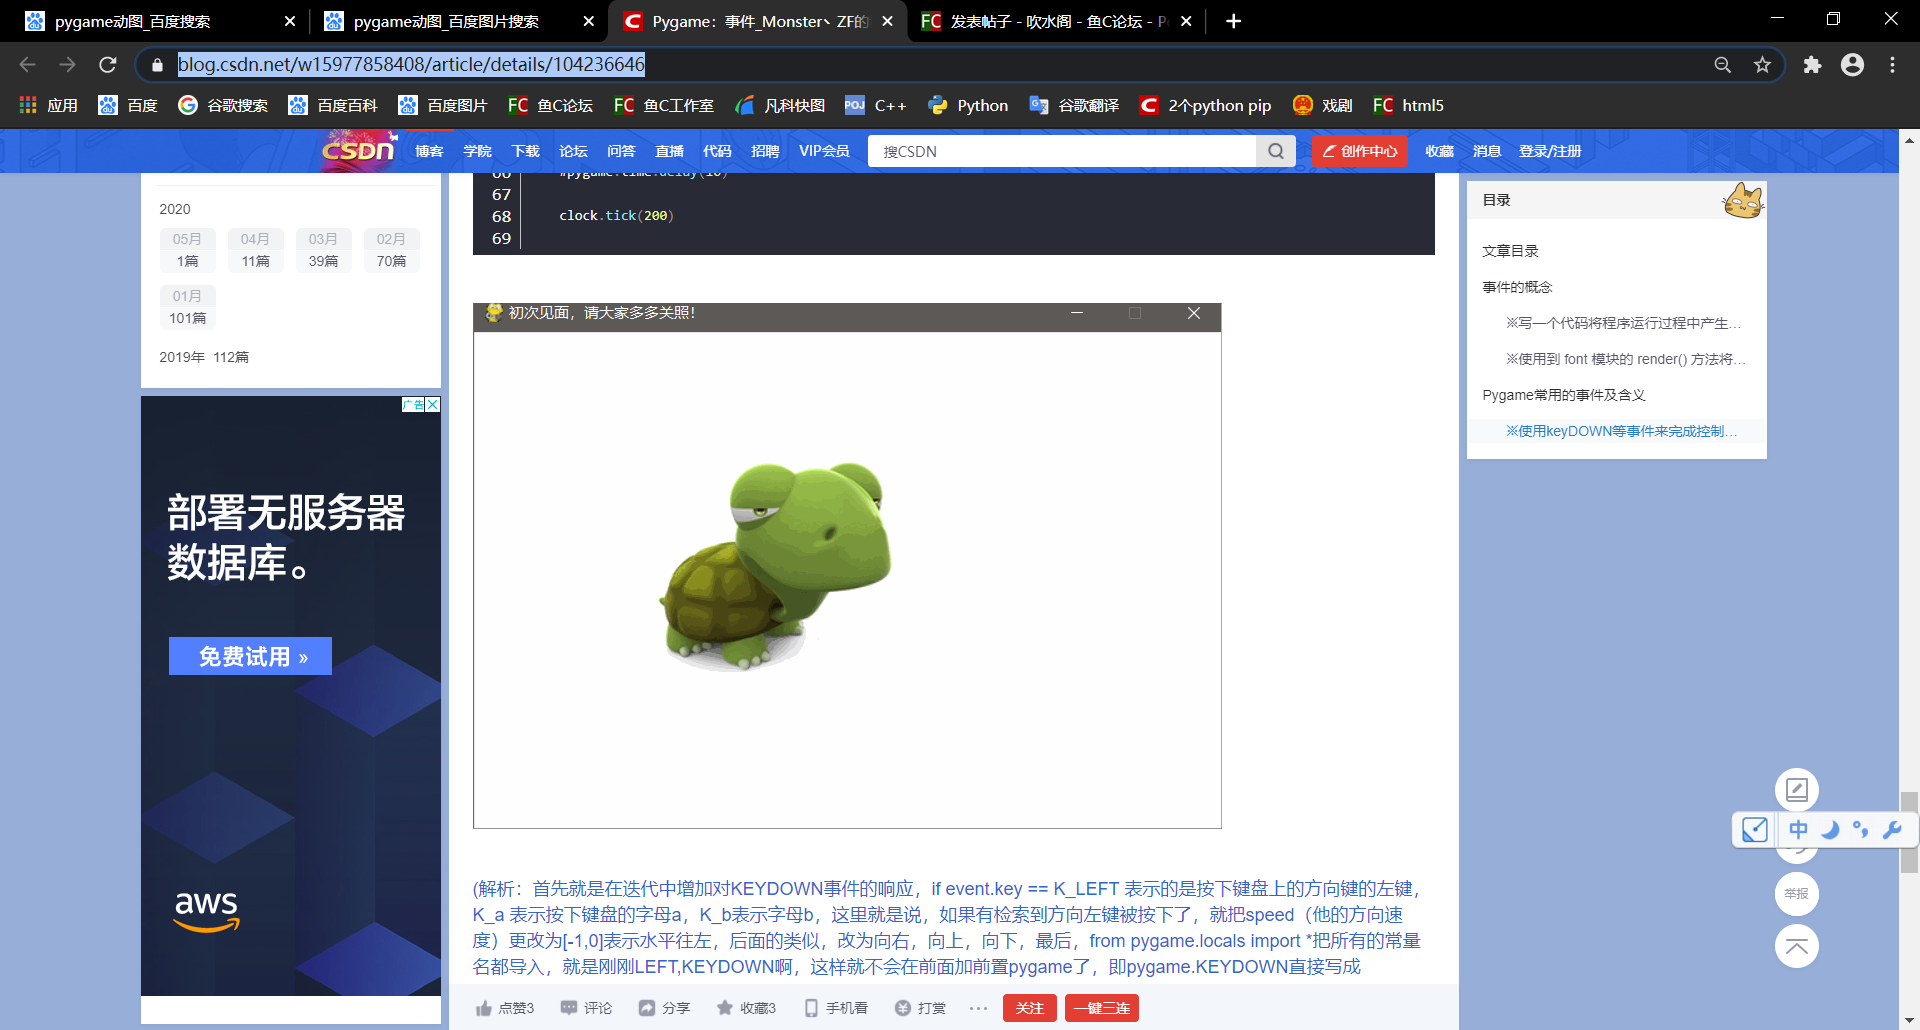Open the Chrome profile avatar icon

tap(1852, 64)
